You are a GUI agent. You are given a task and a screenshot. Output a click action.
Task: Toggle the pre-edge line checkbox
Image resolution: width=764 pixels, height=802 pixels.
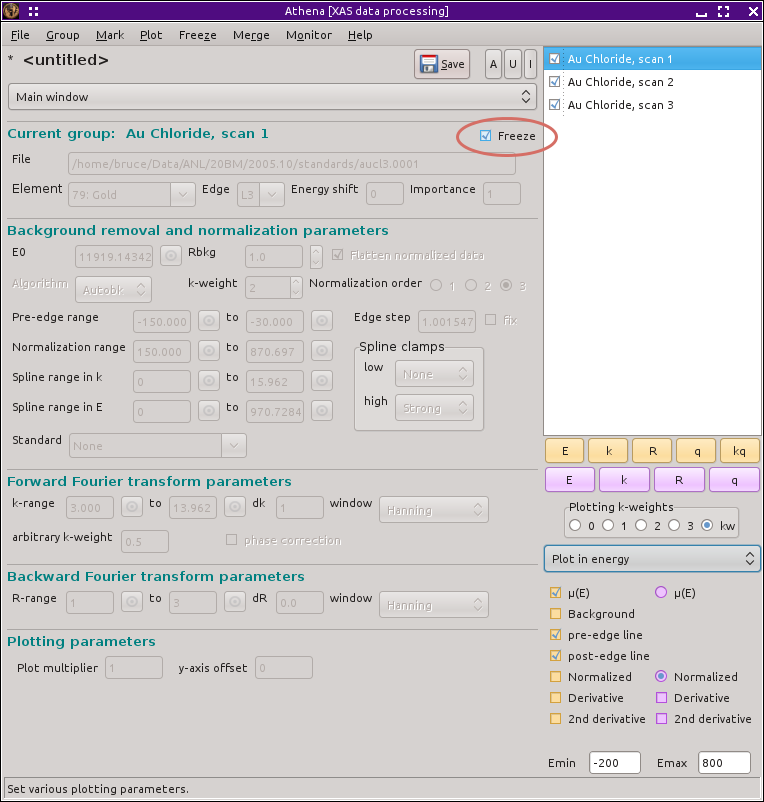coord(555,634)
